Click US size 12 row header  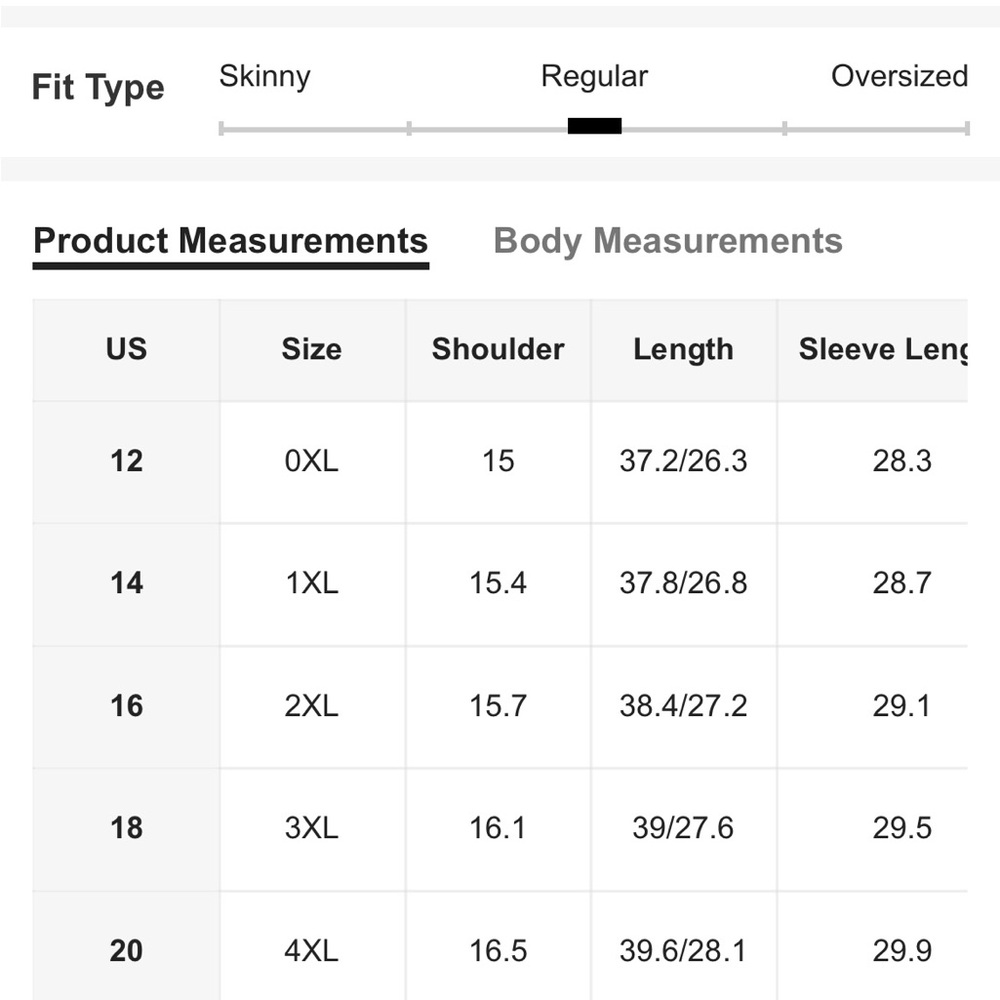(x=126, y=461)
